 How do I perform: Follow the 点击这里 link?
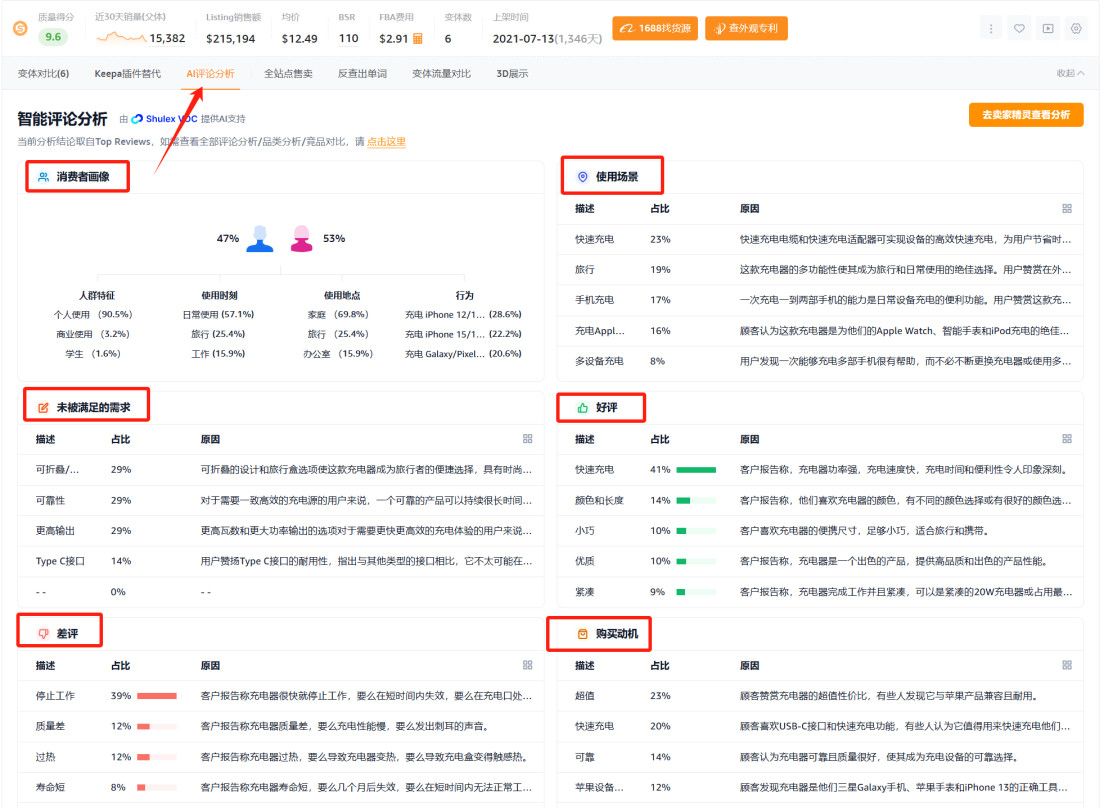tap(386, 141)
